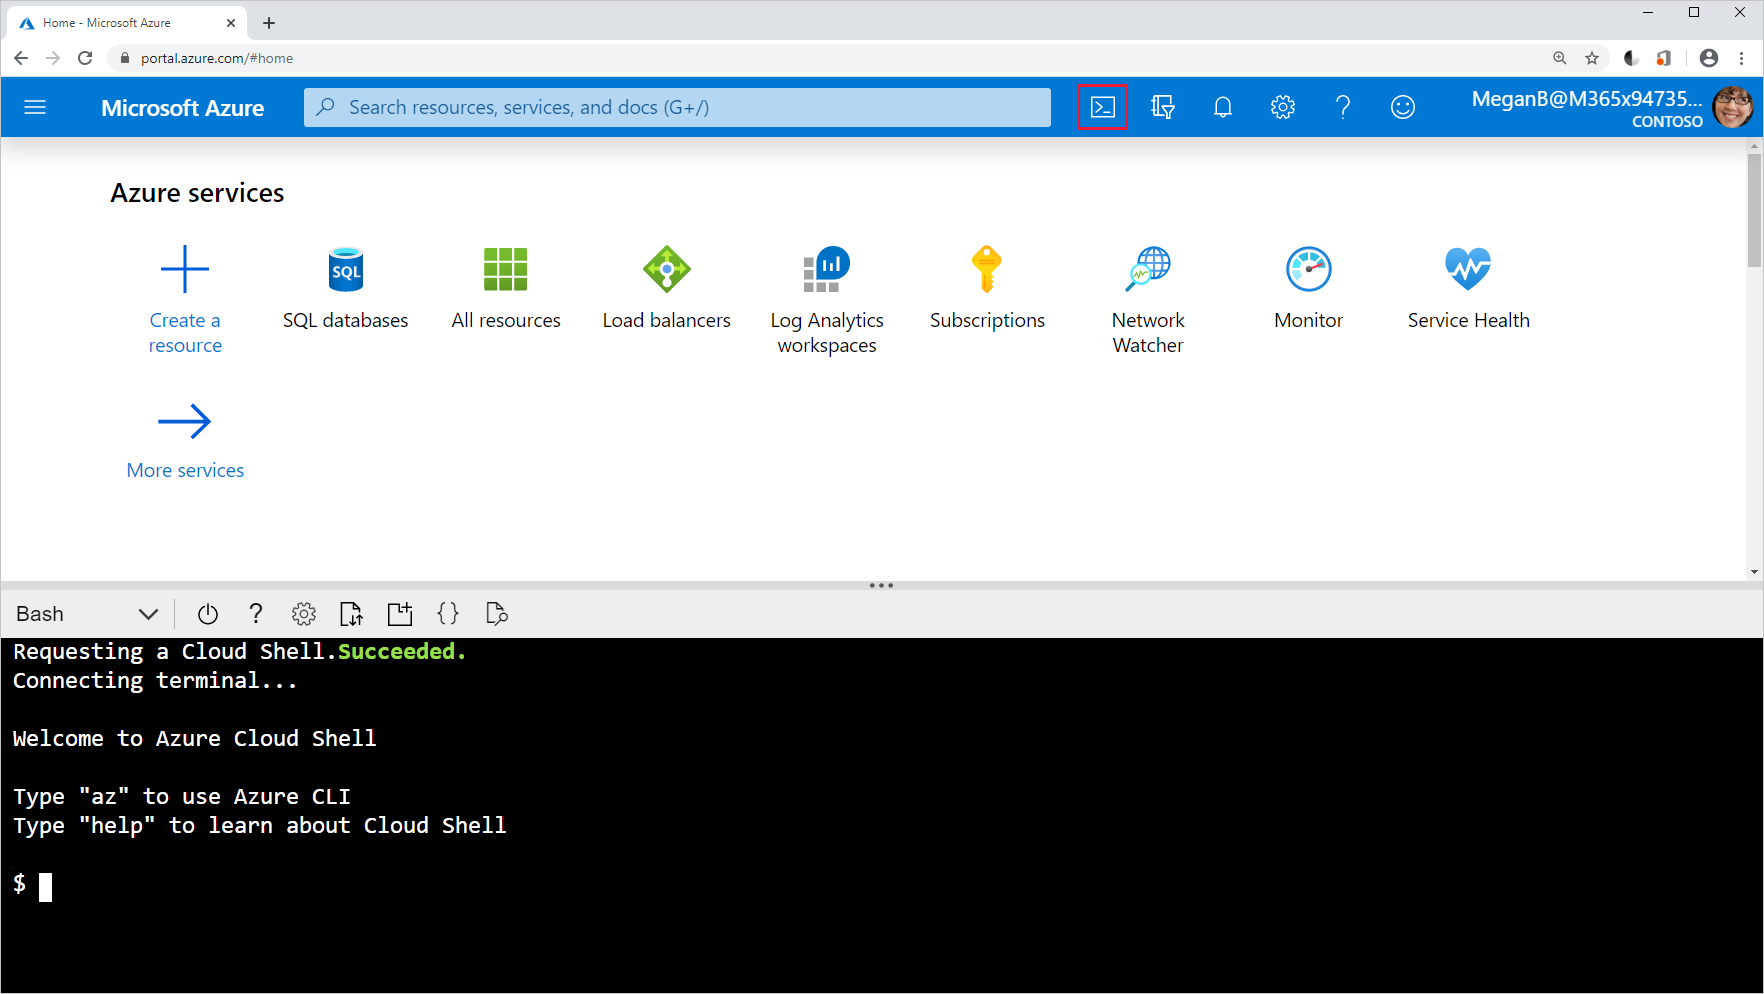The height and width of the screenshot is (994, 1764).
Task: Click the Microsoft Azure home title
Action: click(183, 108)
